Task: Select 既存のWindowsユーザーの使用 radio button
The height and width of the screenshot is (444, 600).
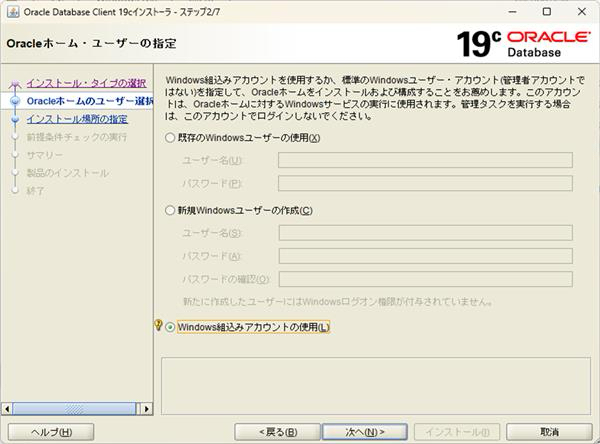Action: pos(170,137)
